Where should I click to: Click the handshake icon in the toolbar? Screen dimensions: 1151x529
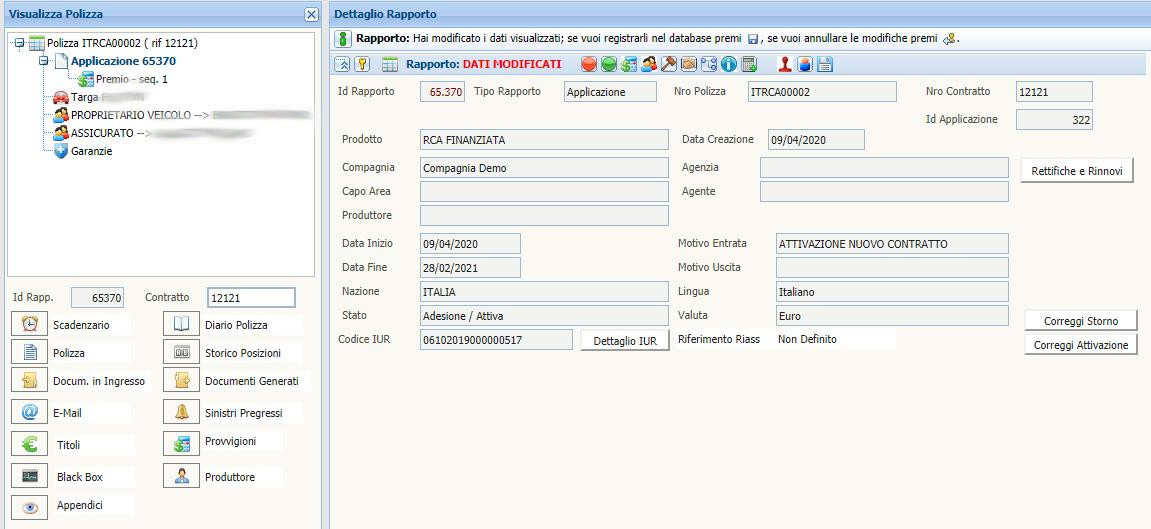pos(689,65)
